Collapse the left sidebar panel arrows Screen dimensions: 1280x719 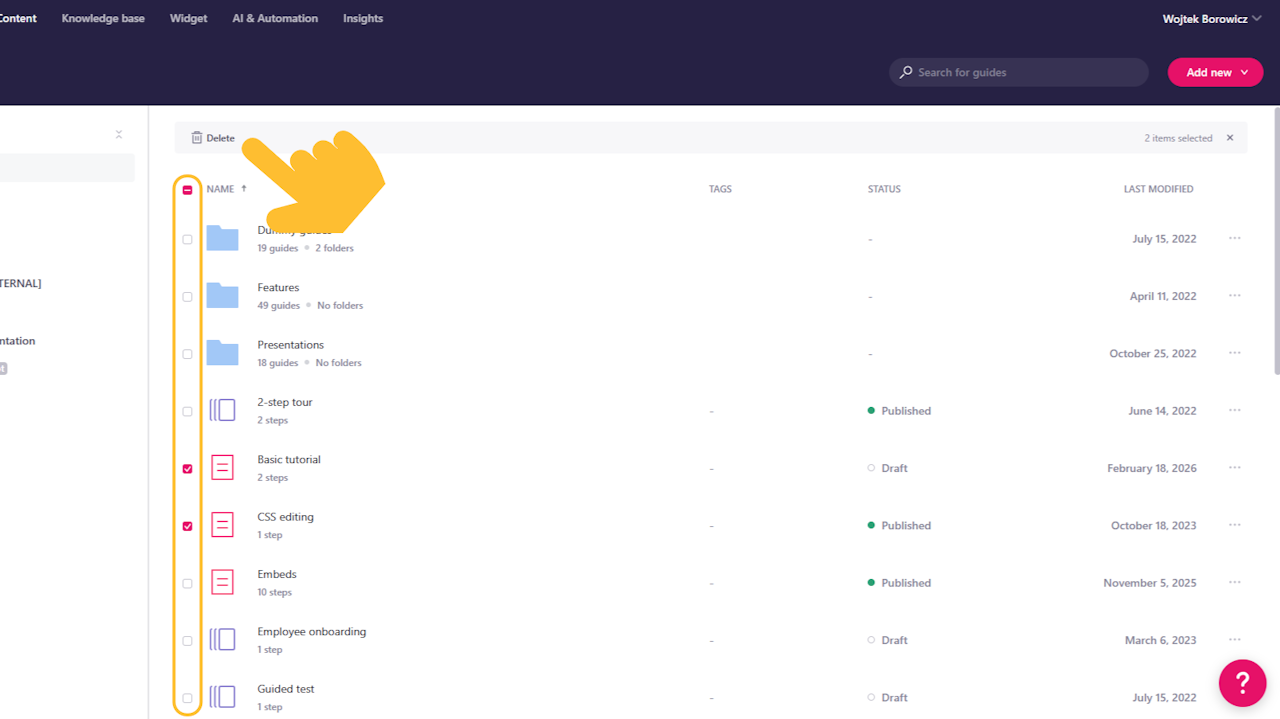click(x=119, y=134)
